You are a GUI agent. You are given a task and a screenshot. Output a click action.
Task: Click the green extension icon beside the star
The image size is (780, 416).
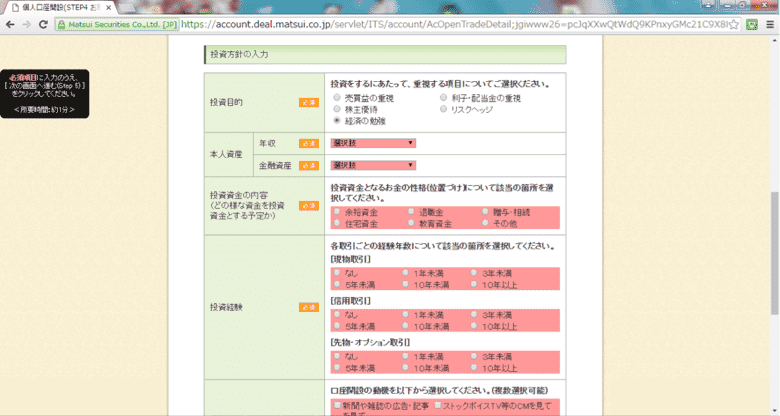pyautogui.click(x=752, y=24)
